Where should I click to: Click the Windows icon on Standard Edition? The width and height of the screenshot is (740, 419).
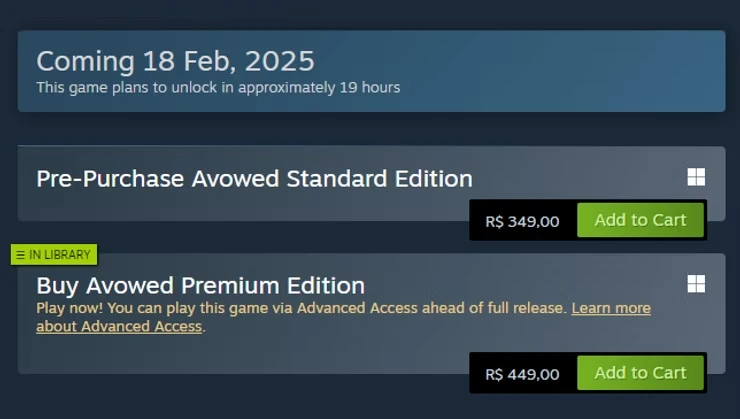point(696,177)
